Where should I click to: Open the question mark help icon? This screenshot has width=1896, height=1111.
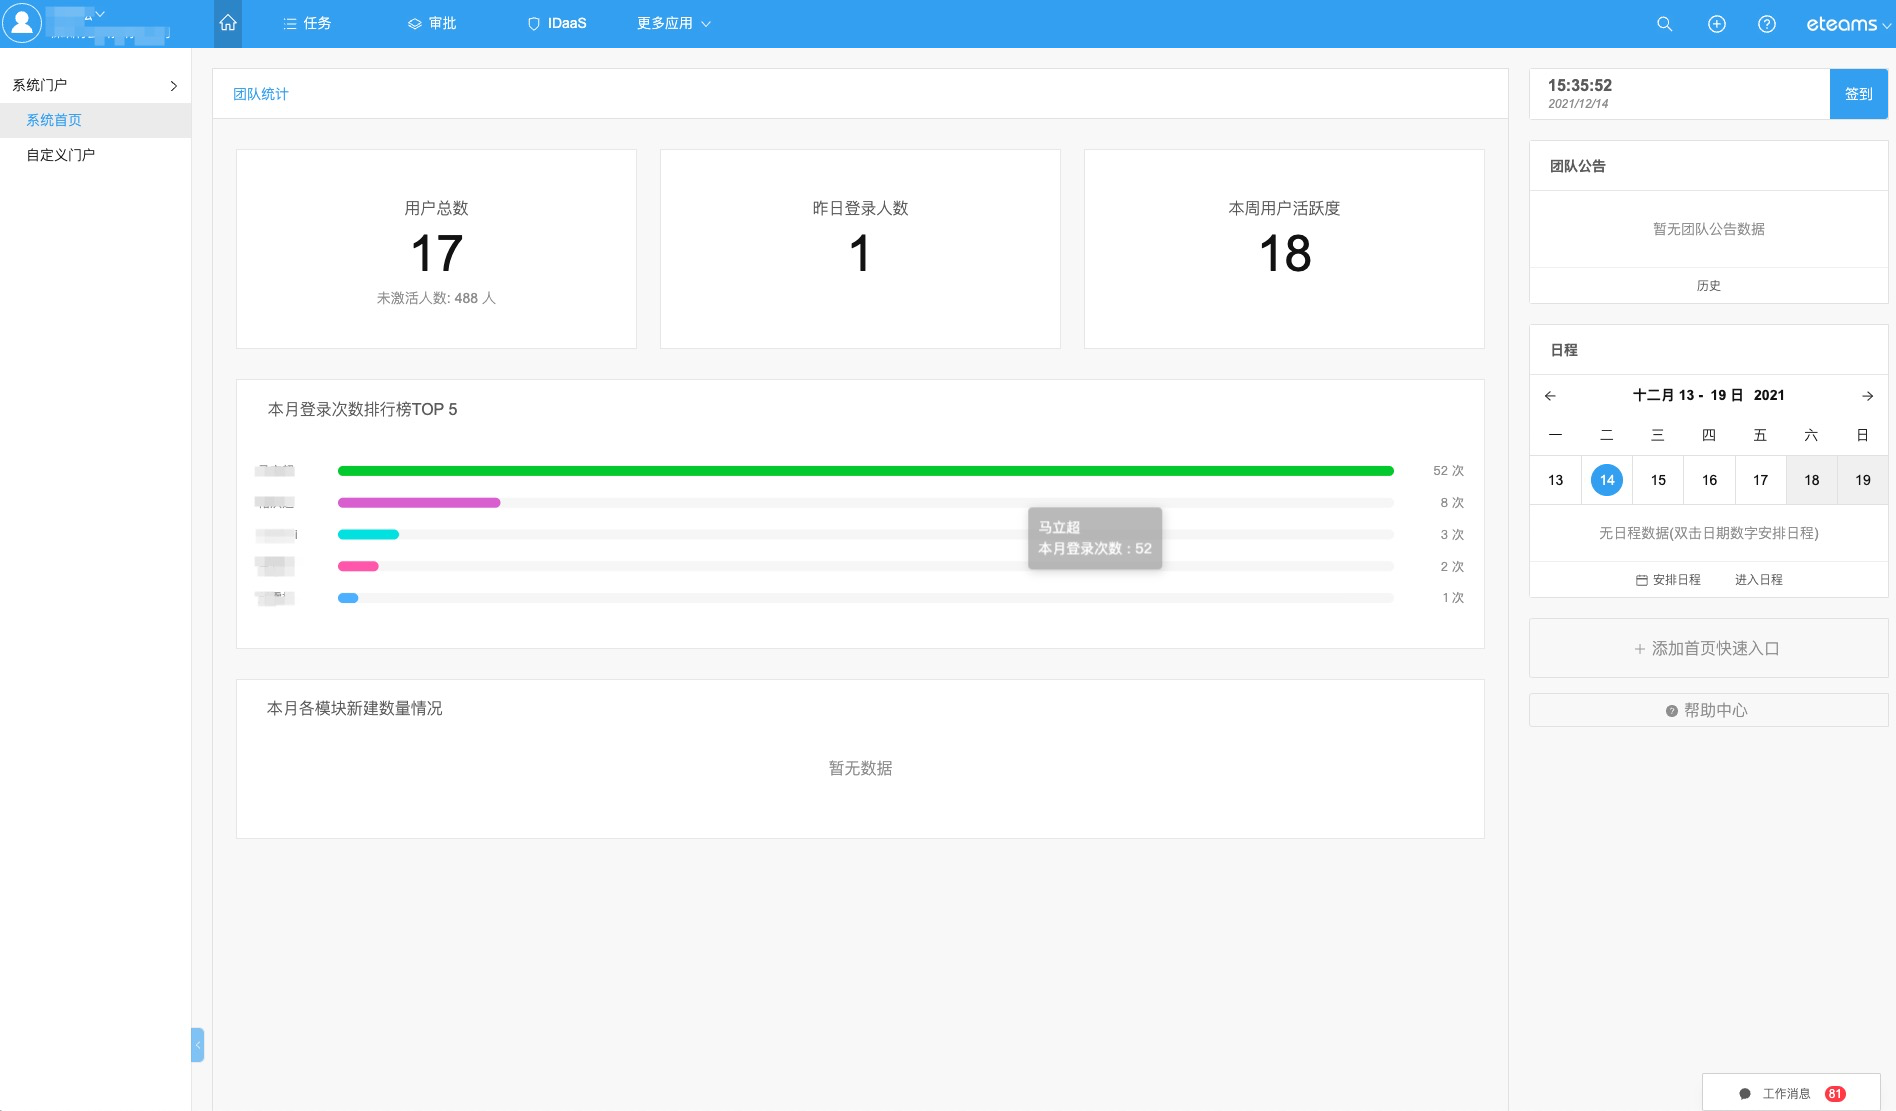[x=1767, y=24]
